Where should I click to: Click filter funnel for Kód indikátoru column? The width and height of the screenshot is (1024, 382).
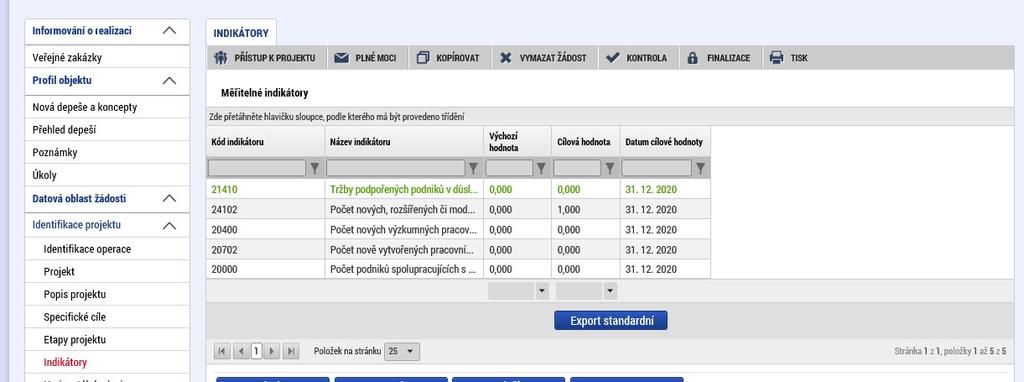(315, 168)
